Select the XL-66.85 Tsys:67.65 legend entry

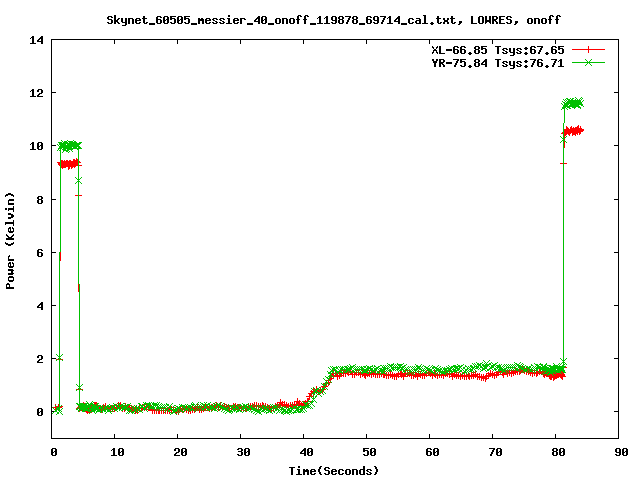tap(498, 50)
